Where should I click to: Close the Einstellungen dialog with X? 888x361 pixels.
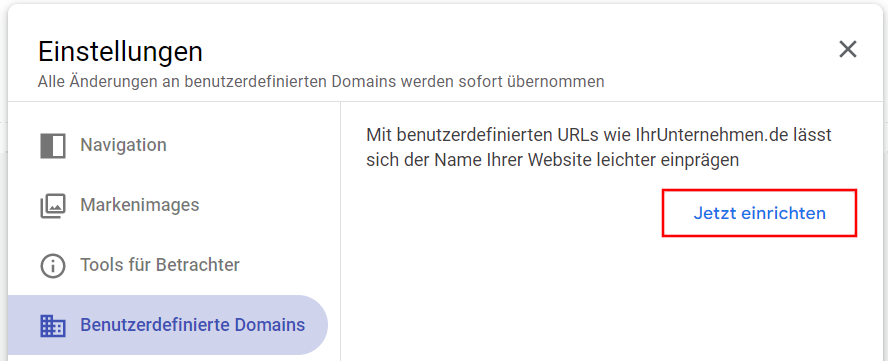click(847, 50)
